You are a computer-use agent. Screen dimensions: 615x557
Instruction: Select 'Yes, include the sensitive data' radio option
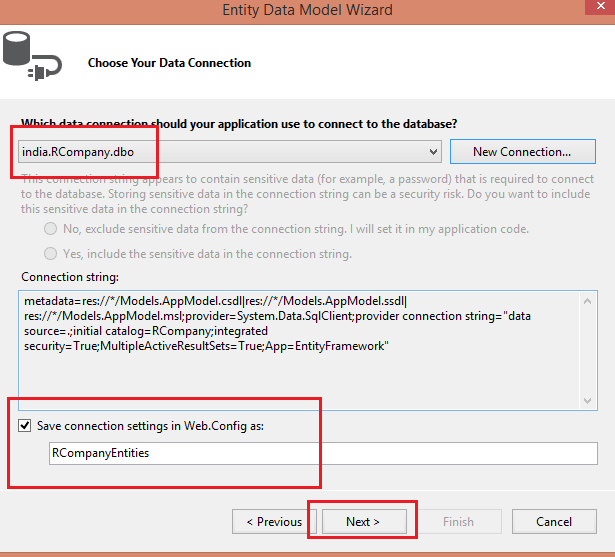coord(50,254)
